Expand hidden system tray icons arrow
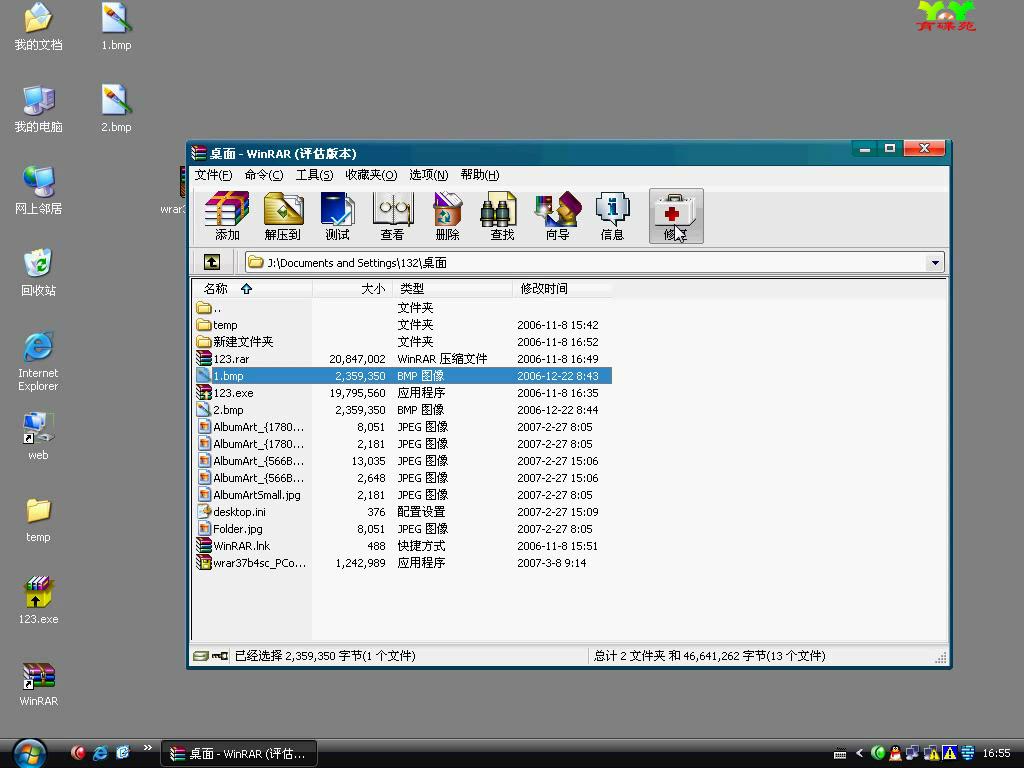This screenshot has width=1024, height=768. click(x=859, y=753)
